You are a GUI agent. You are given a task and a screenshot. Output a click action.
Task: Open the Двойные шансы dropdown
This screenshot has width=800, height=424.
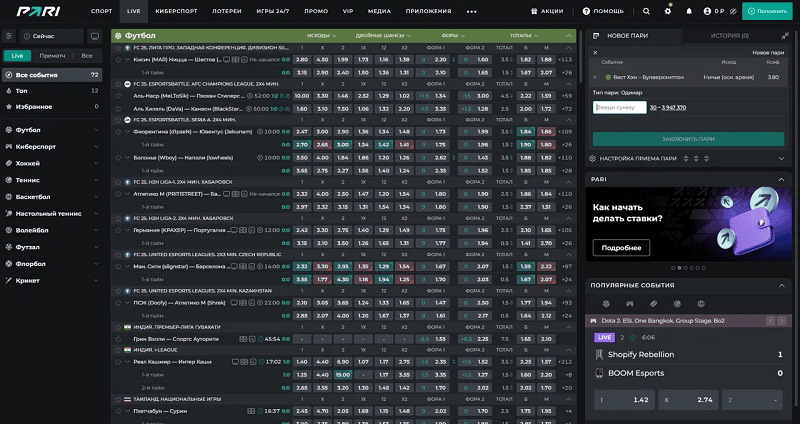[x=383, y=36]
